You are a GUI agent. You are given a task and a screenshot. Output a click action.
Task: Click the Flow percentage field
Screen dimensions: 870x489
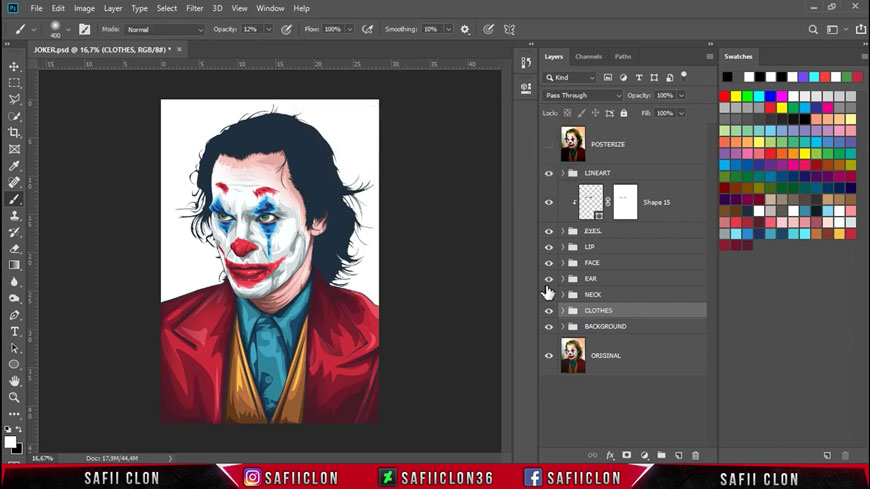(x=333, y=29)
